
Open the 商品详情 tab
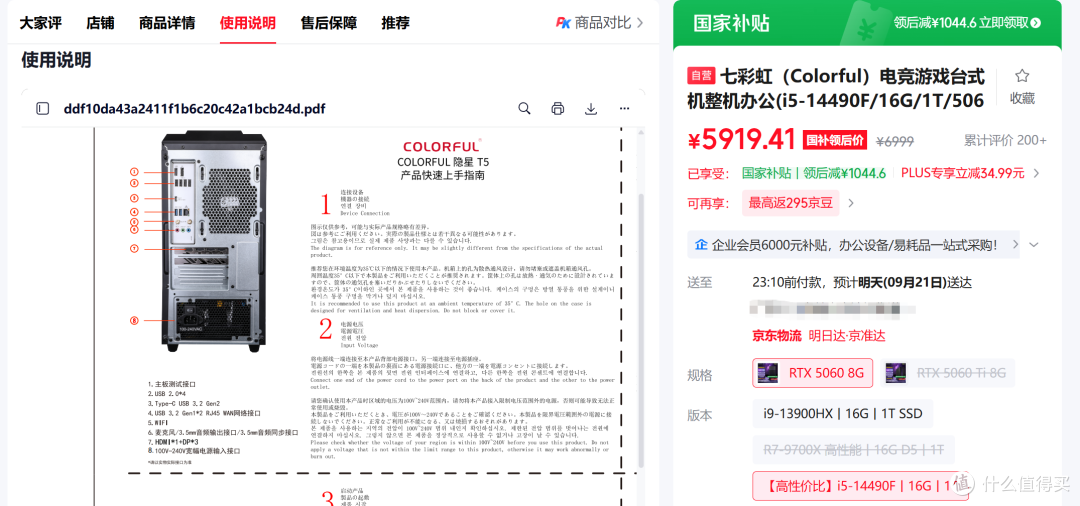(167, 23)
